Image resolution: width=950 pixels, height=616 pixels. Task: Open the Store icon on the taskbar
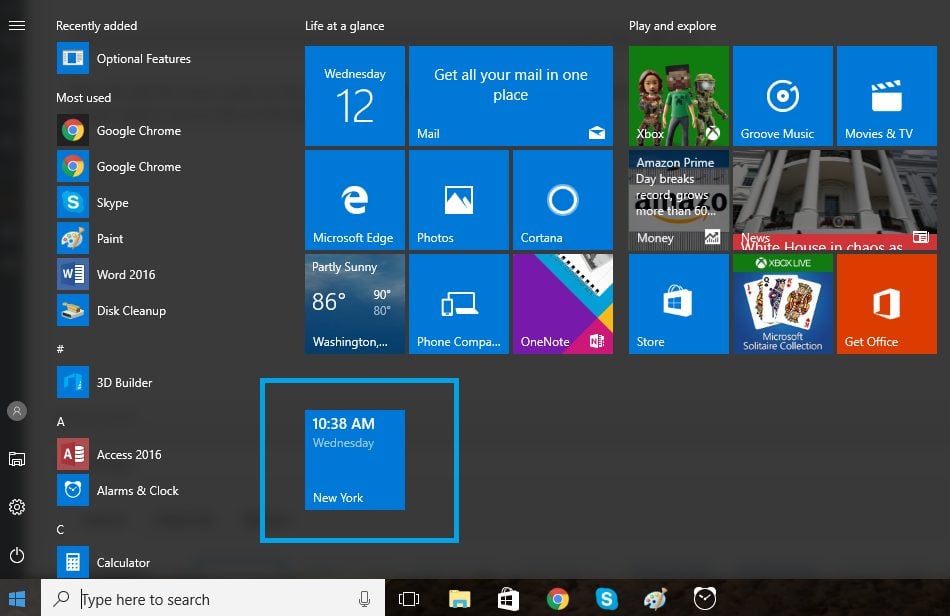508,599
